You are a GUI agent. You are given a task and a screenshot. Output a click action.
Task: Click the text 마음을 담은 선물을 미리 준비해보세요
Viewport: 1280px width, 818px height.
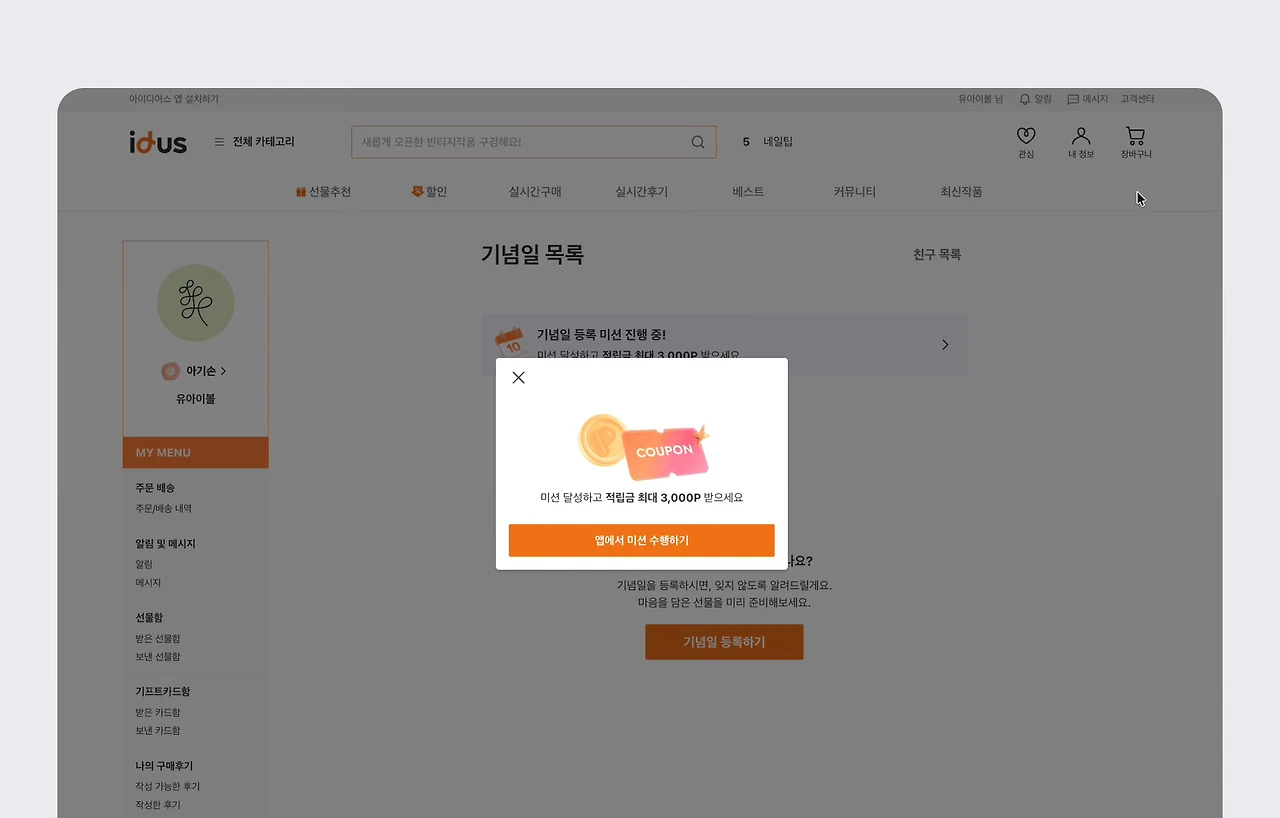[724, 603]
